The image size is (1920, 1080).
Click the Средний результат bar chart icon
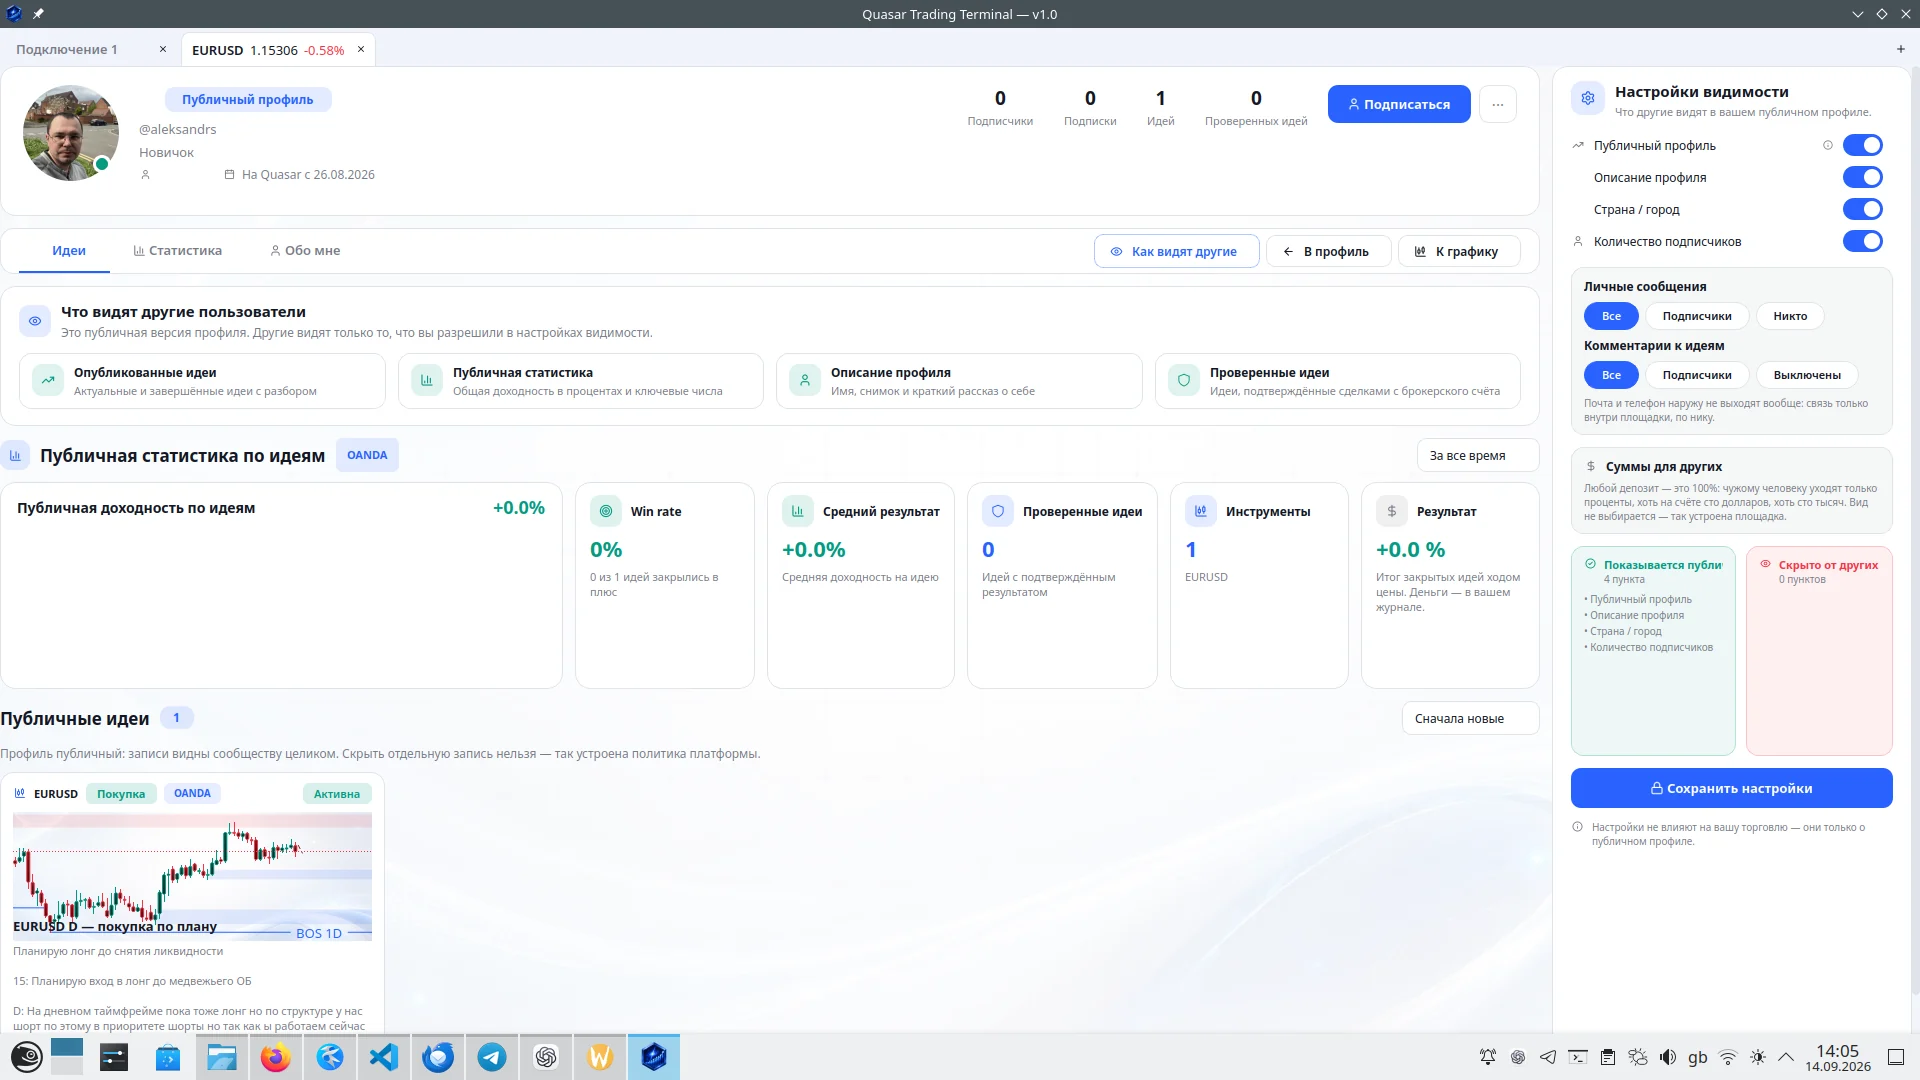797,511
